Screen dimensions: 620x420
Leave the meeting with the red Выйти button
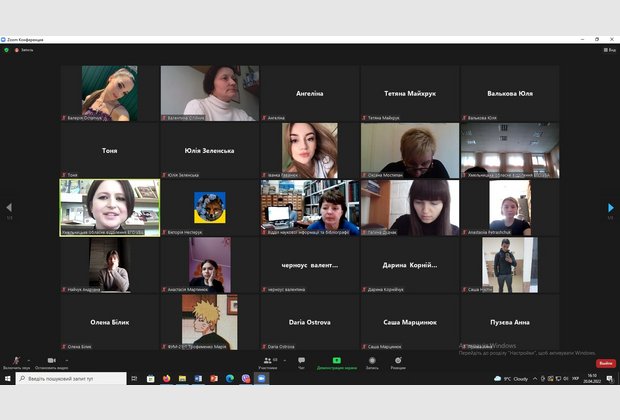[606, 363]
